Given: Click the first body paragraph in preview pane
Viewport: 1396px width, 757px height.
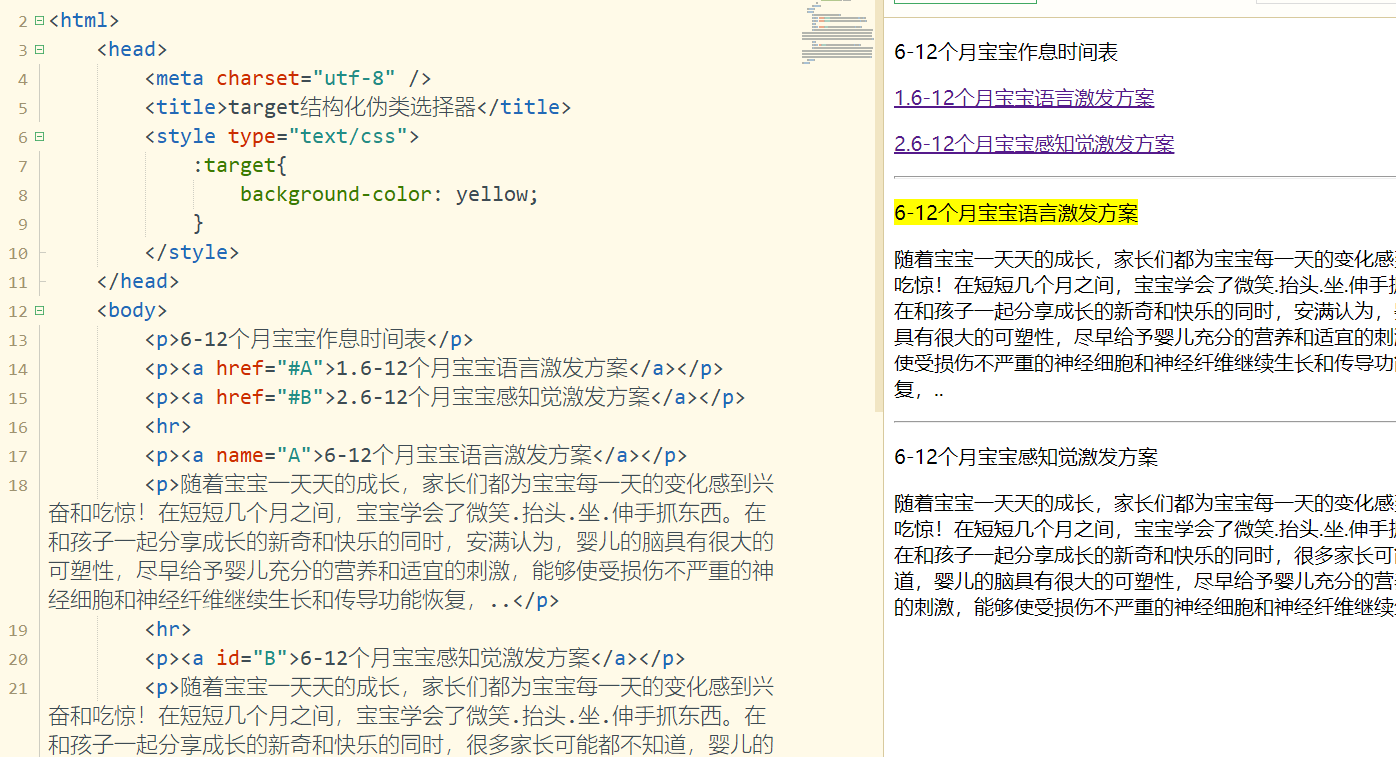Looking at the screenshot, I should (x=1144, y=324).
